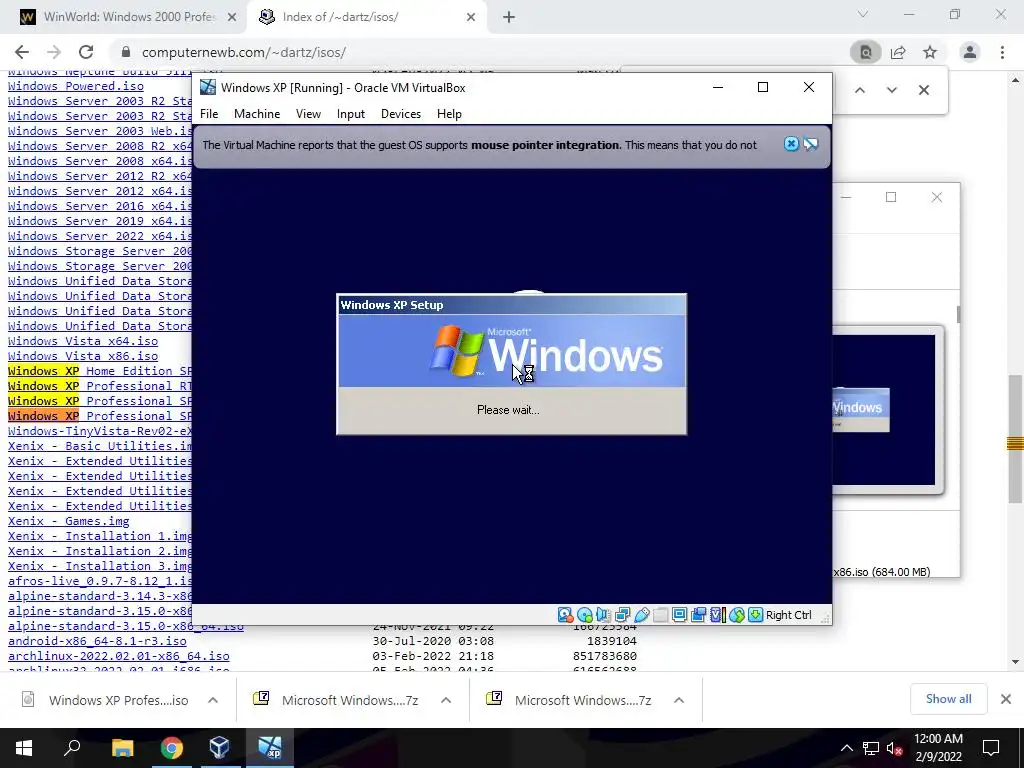Screen dimensions: 1024x768
Task: Expand options for second Microsoft Windows...7z download
Action: pyautogui.click(x=679, y=700)
